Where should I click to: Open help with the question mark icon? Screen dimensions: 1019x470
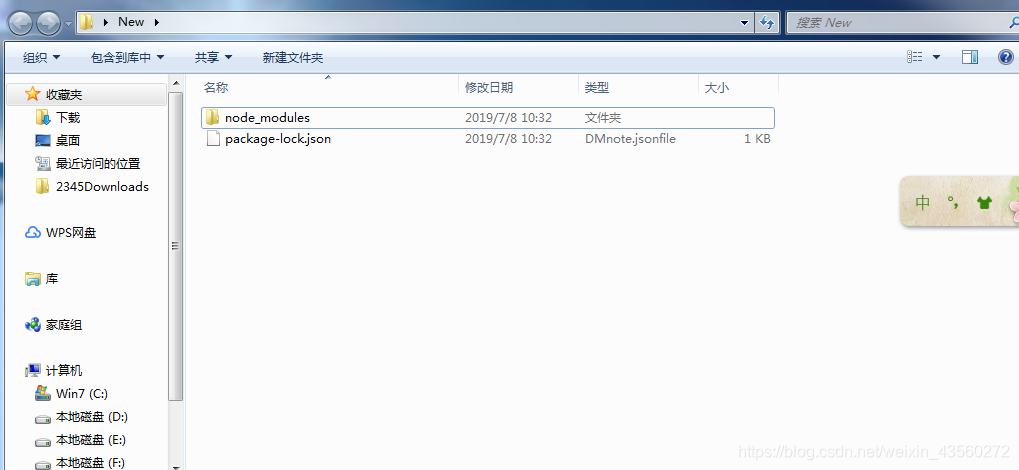click(x=1005, y=57)
